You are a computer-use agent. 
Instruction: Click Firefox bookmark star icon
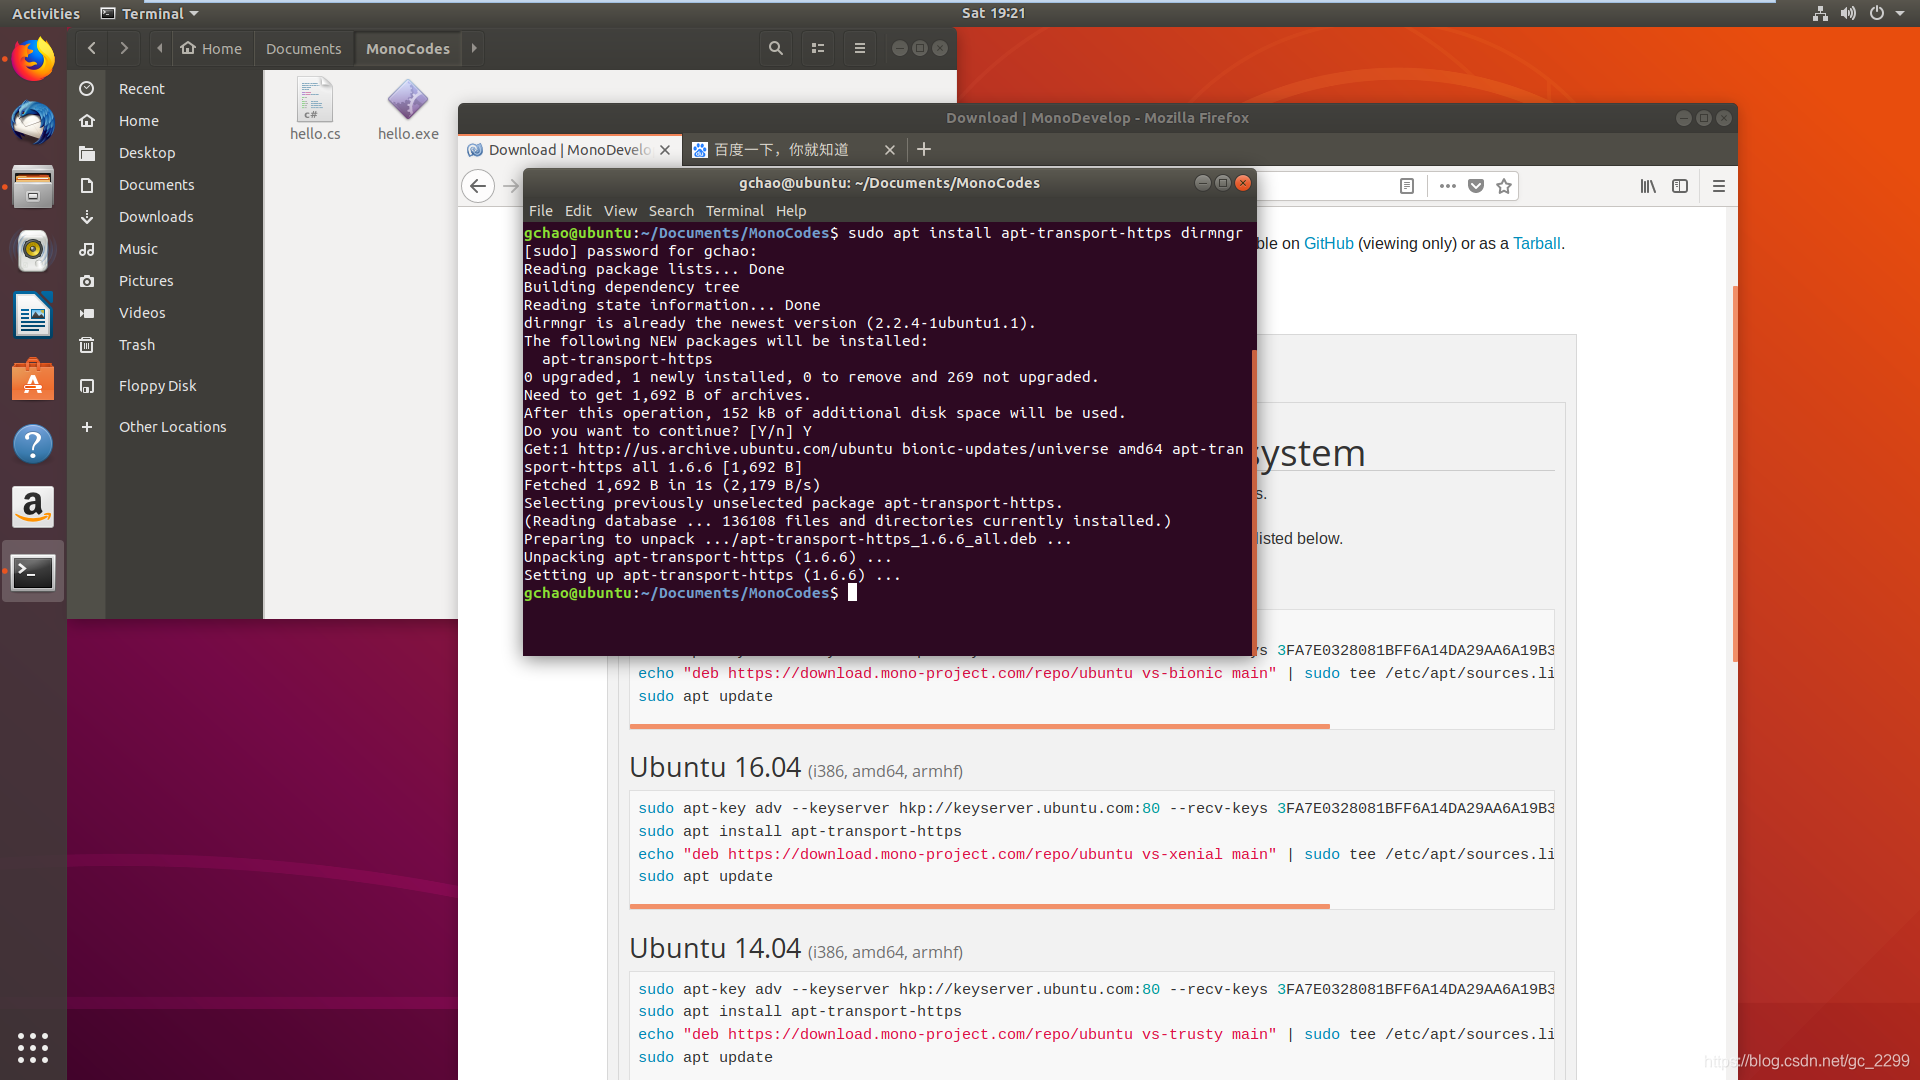(x=1504, y=186)
